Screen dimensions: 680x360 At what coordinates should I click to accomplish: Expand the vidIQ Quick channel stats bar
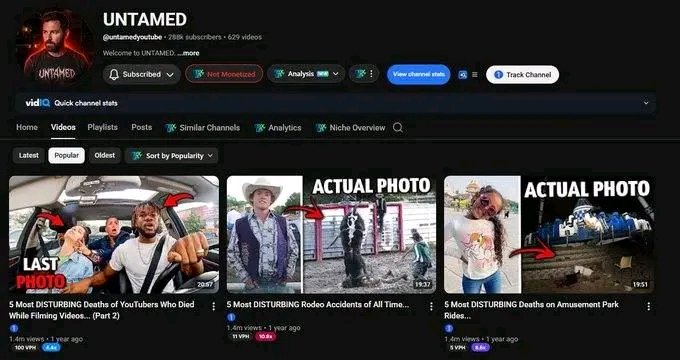(646, 103)
